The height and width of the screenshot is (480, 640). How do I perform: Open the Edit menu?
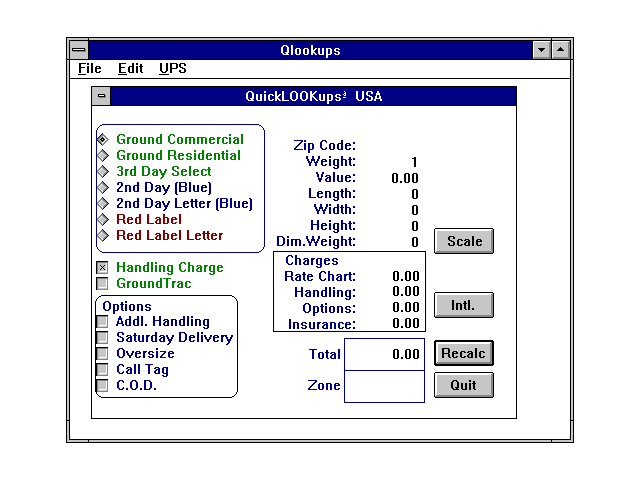click(130, 69)
